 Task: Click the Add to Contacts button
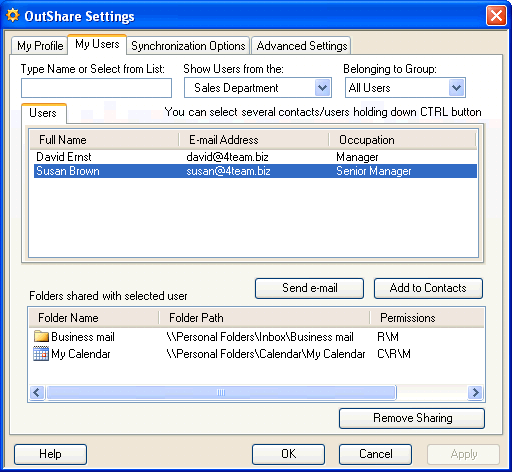tap(428, 288)
